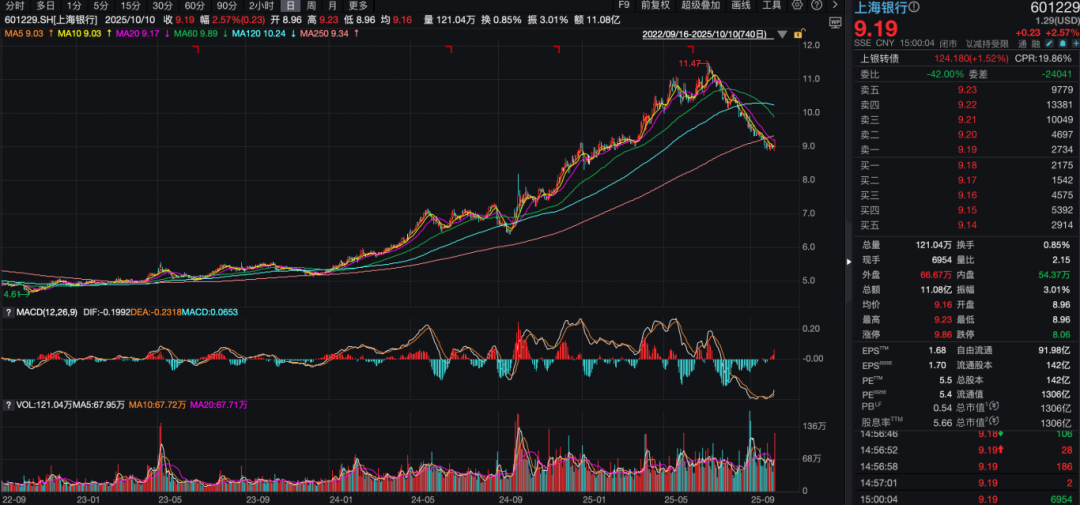Click the MACD question mark help icon
This screenshot has width=1080, height=505.
coord(9,313)
